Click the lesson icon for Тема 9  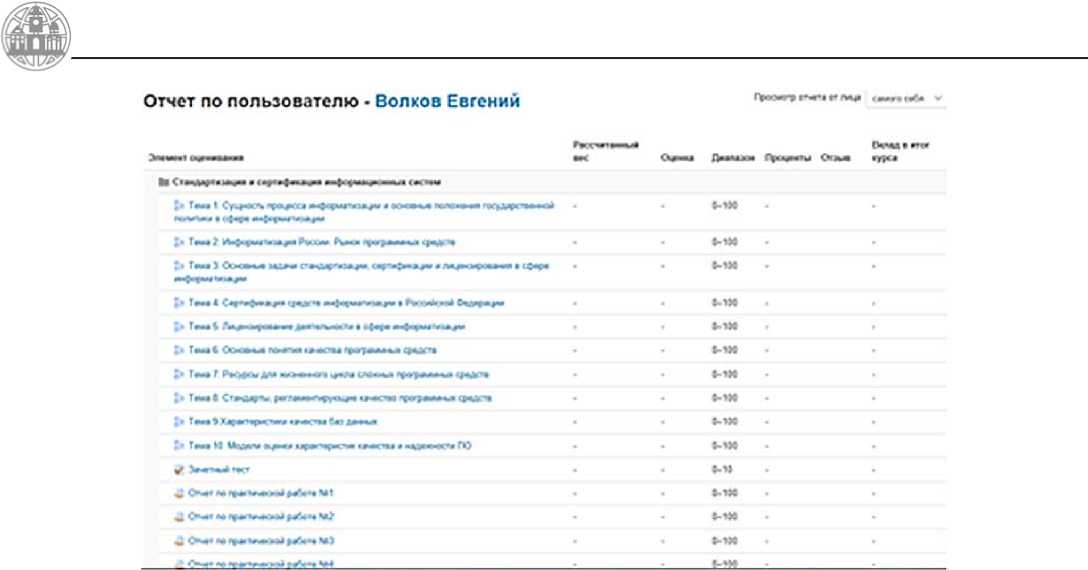pos(179,421)
